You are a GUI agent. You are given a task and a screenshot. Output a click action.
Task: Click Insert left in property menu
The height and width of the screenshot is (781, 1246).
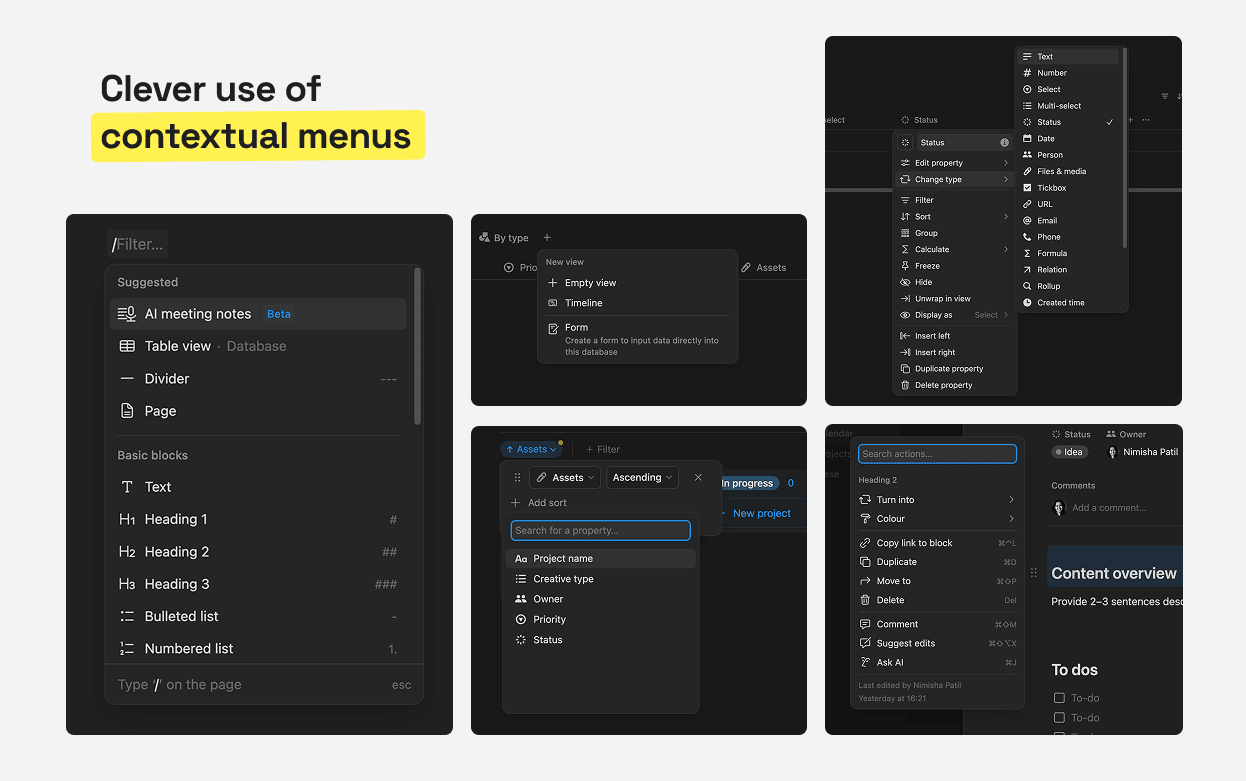coord(955,336)
